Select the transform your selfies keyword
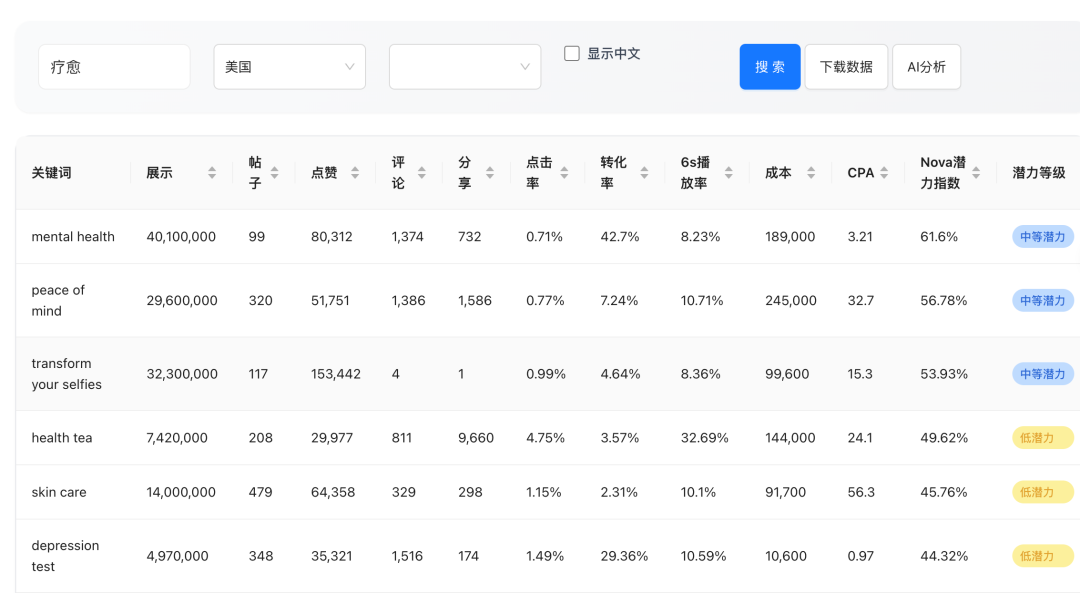Screen dimensions: 1080x593 (66, 374)
